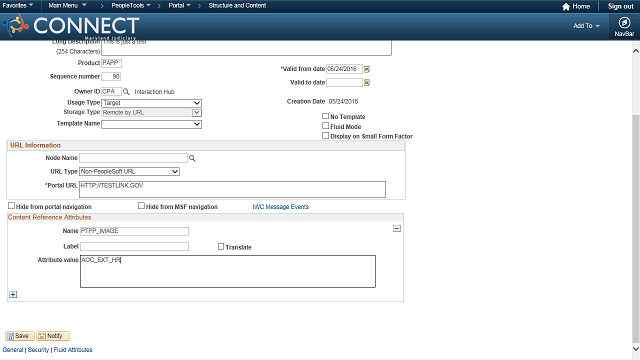The height and width of the screenshot is (360, 640).
Task: Toggle Hide from MSF navigation
Action: (141, 206)
